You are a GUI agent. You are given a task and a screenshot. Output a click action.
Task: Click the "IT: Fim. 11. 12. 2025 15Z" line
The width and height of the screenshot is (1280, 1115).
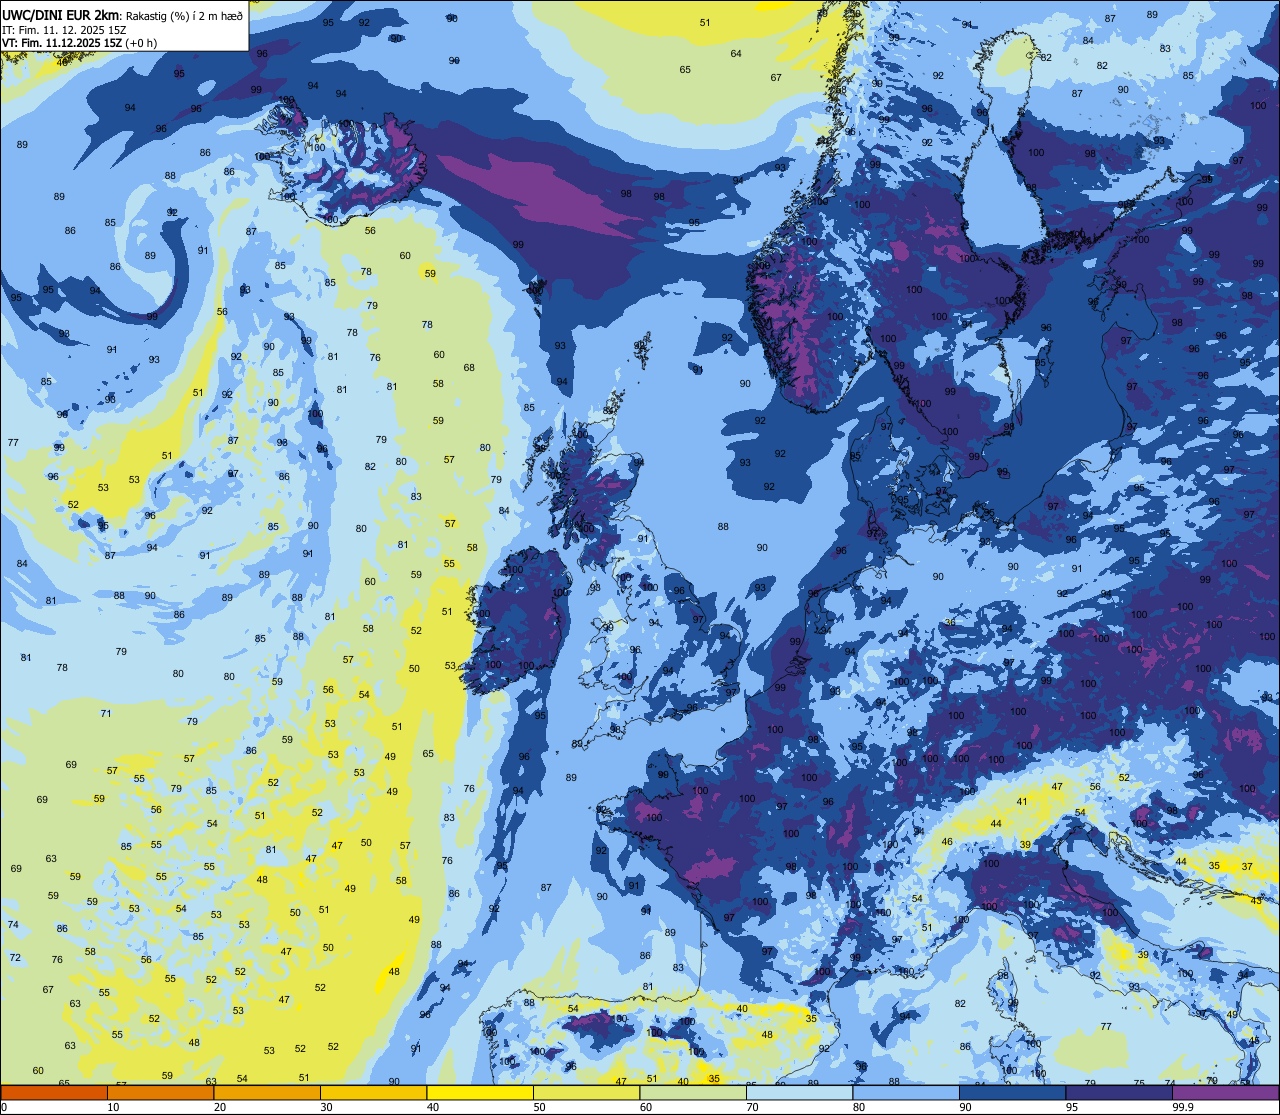[64, 30]
